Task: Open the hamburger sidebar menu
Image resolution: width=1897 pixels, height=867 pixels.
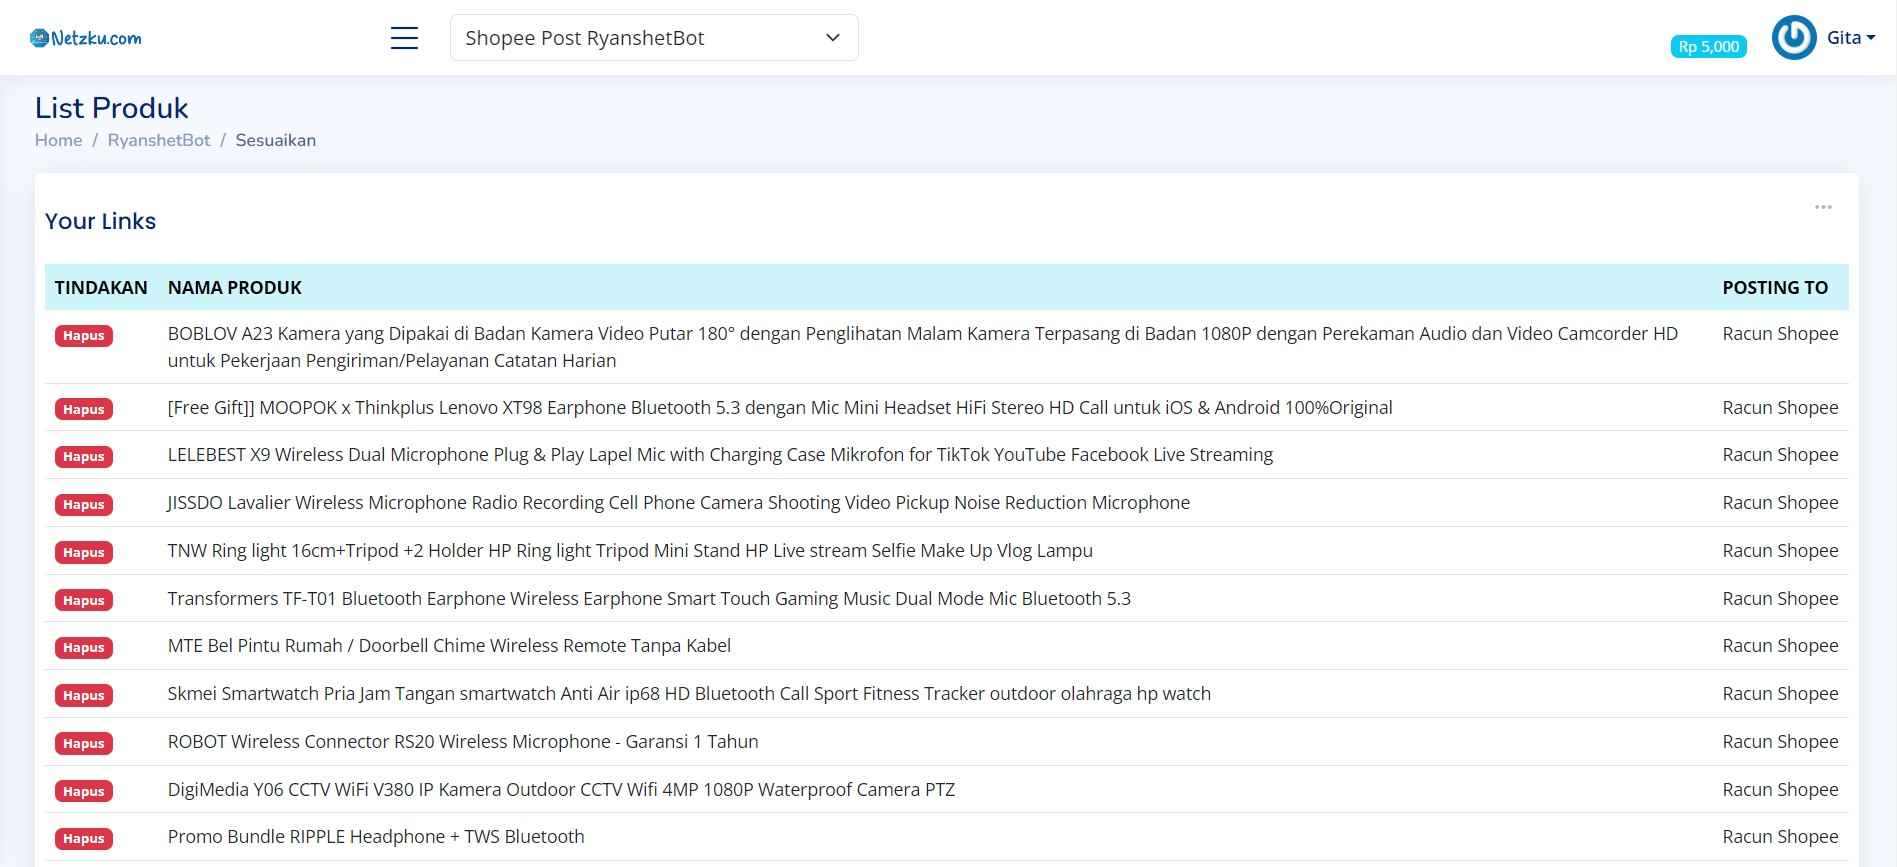Action: pos(404,38)
